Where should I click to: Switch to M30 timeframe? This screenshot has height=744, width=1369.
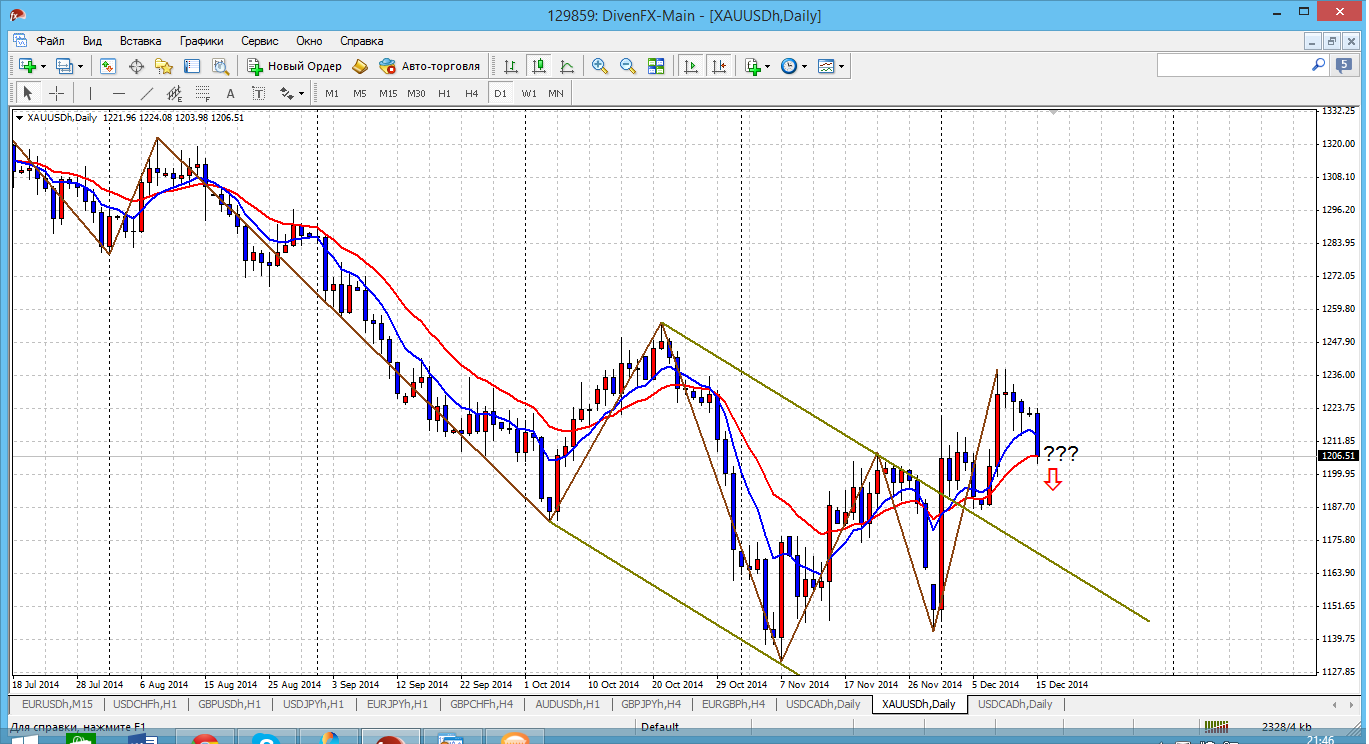point(416,93)
